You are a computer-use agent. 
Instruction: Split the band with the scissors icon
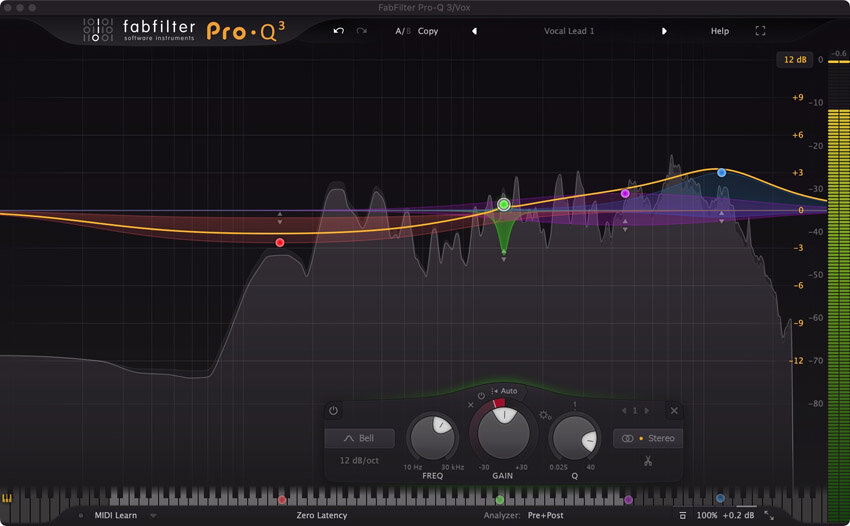click(x=648, y=461)
